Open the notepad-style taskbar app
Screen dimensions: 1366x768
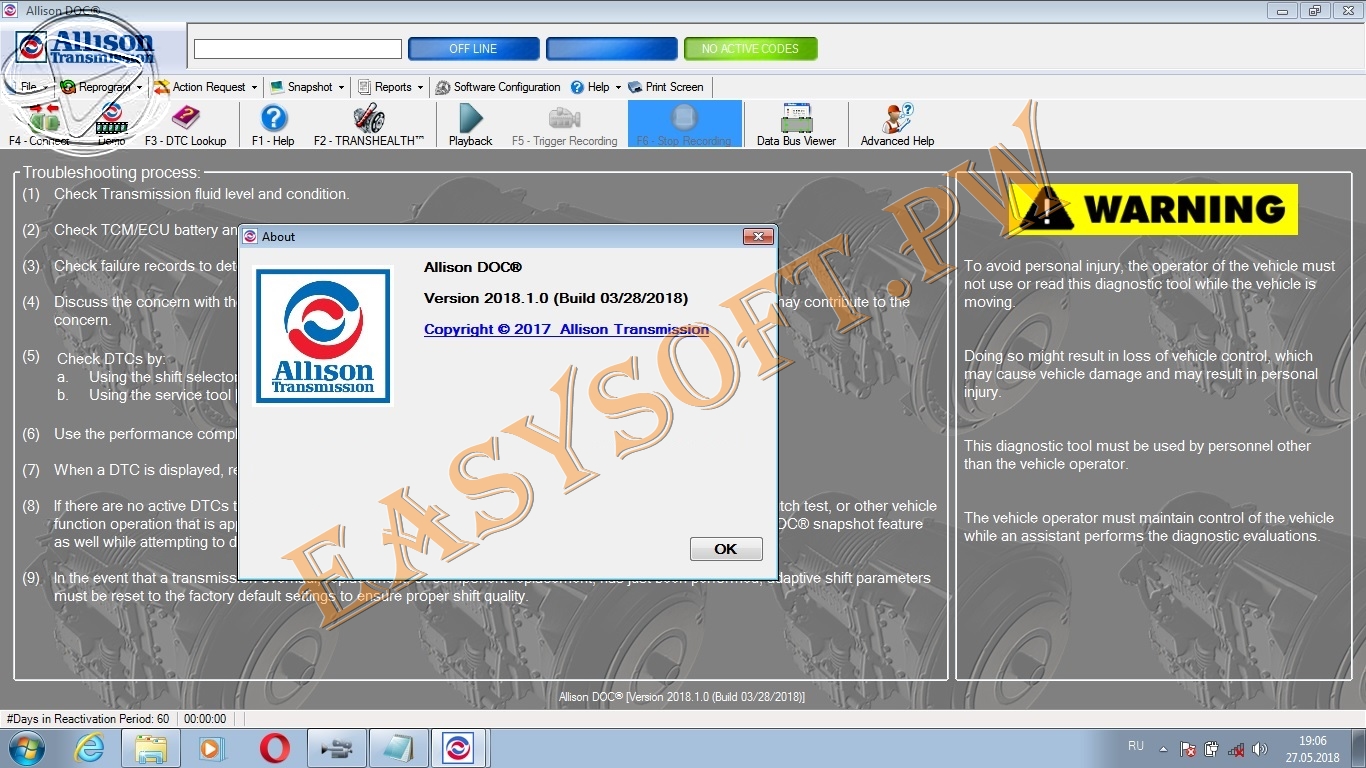(x=398, y=748)
